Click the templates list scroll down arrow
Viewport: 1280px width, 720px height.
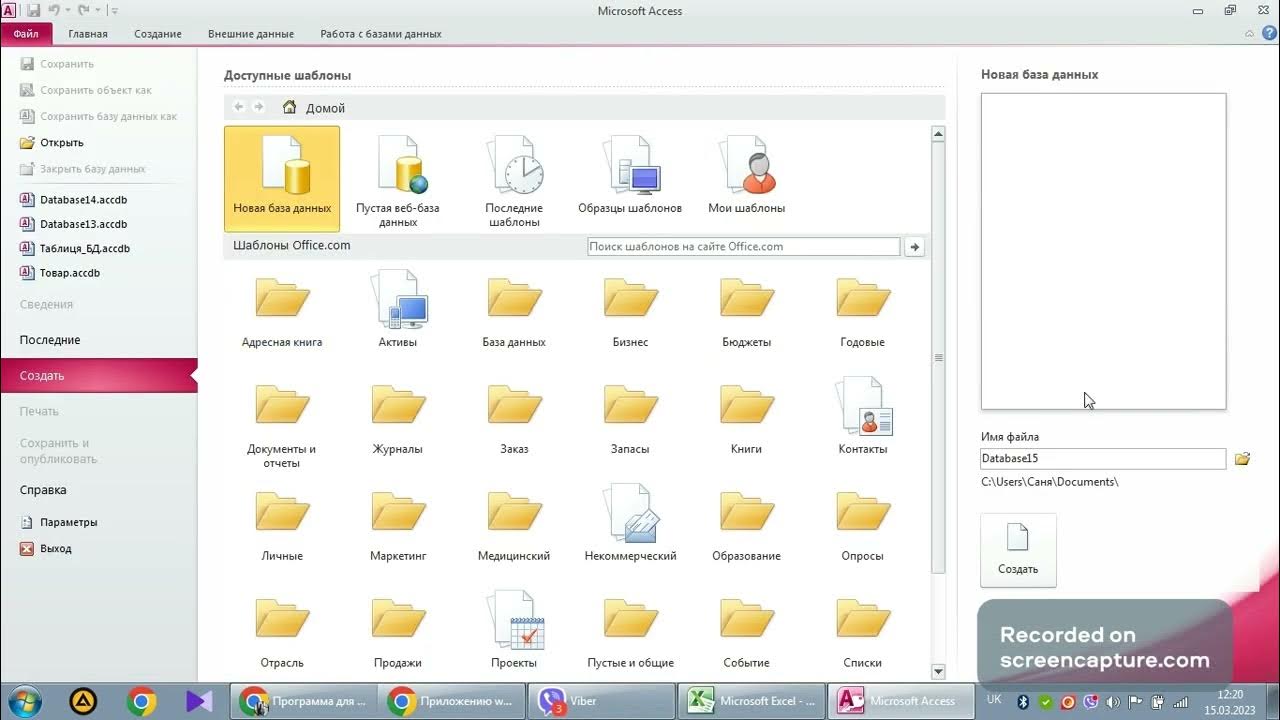938,672
